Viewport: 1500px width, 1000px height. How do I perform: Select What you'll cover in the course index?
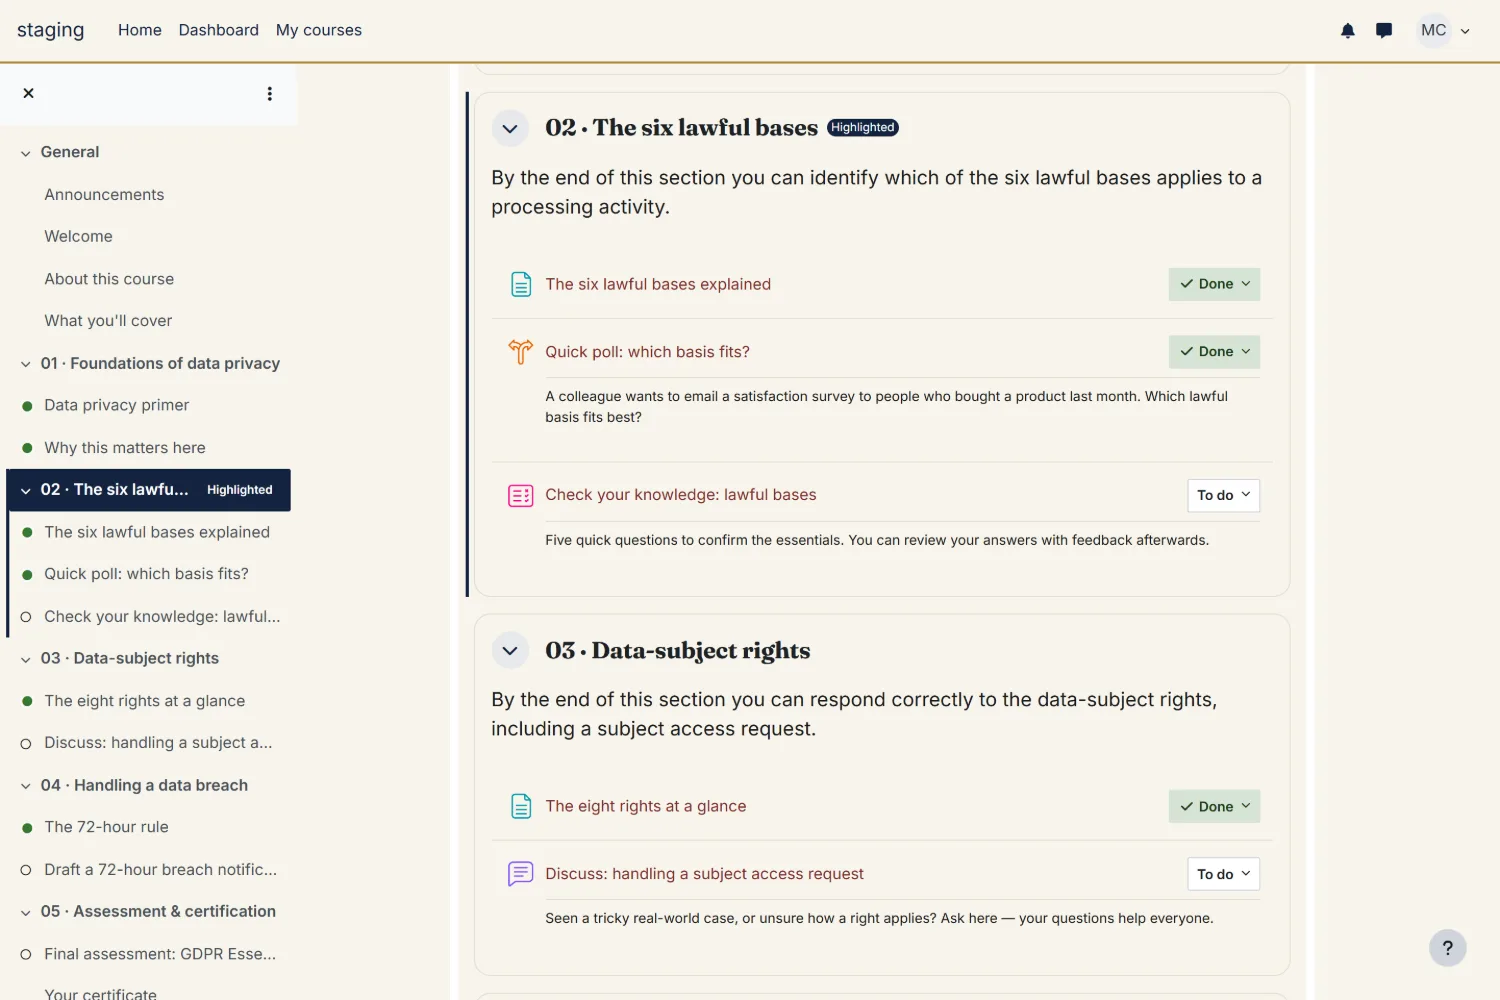pyautogui.click(x=108, y=321)
